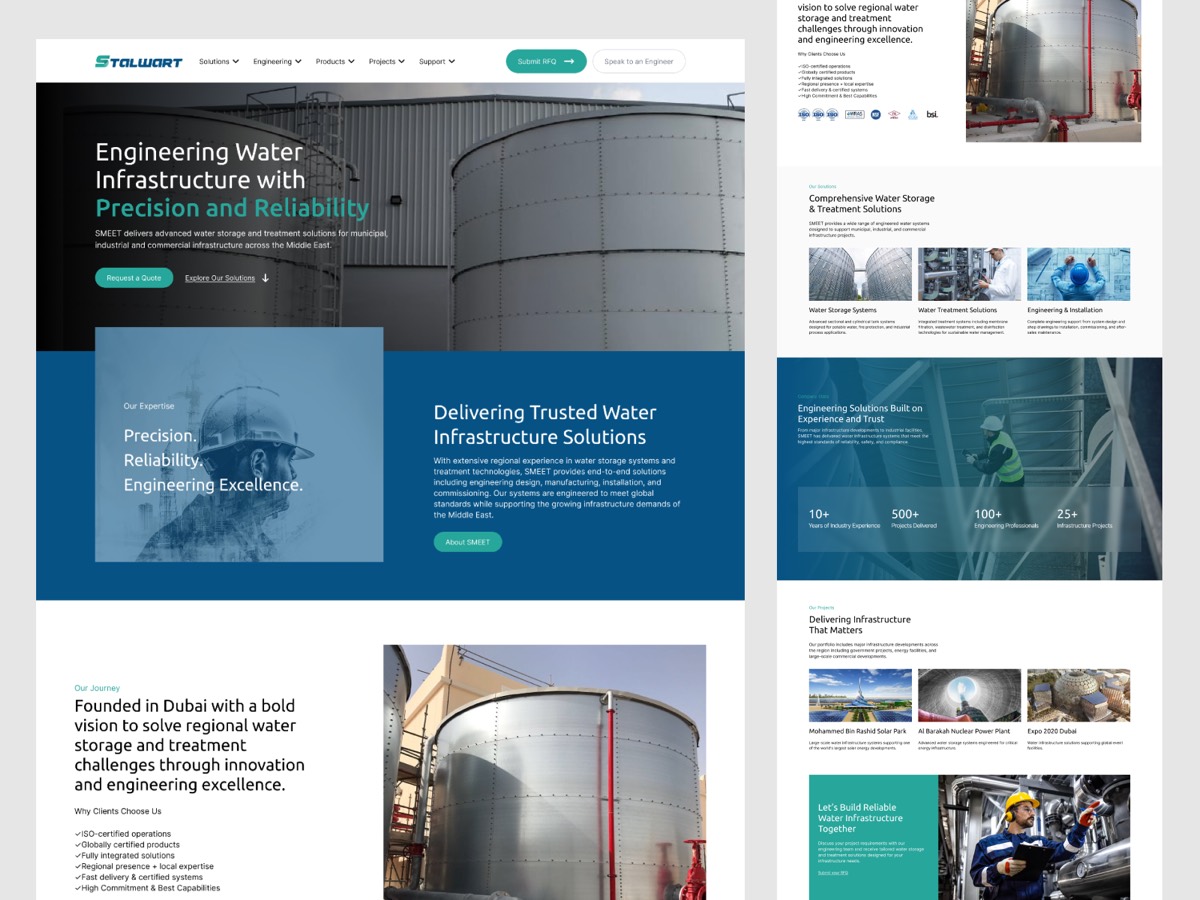Click the Delivering Infrastructure That Matters heading
This screenshot has height=900, width=1200.
(860, 625)
